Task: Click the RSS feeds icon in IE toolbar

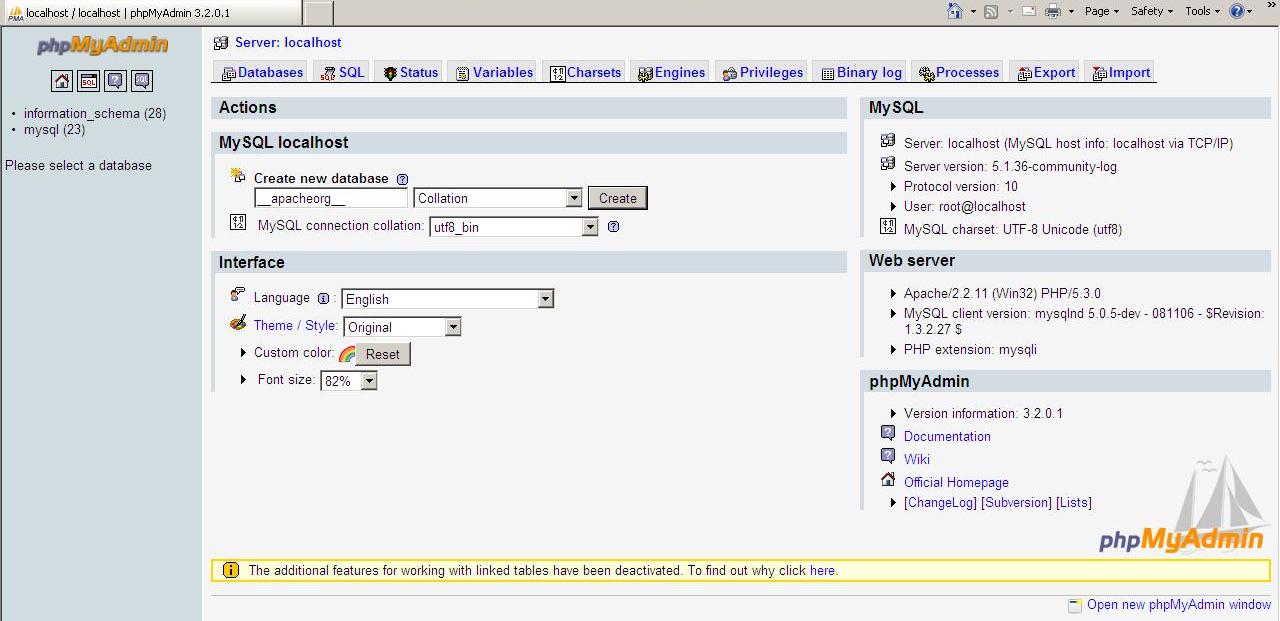Action: (991, 11)
